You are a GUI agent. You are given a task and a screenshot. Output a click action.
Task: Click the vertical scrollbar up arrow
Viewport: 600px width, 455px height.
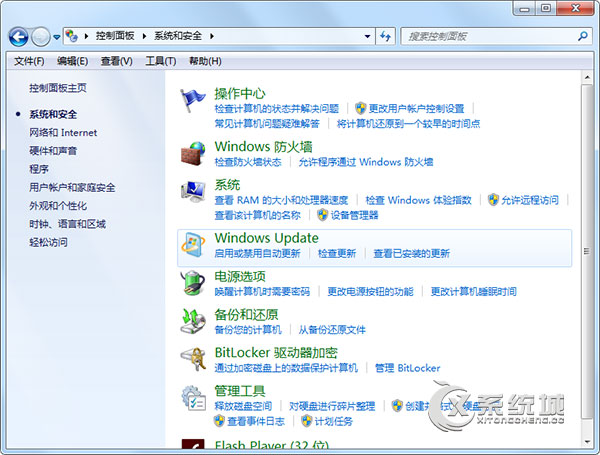587,77
